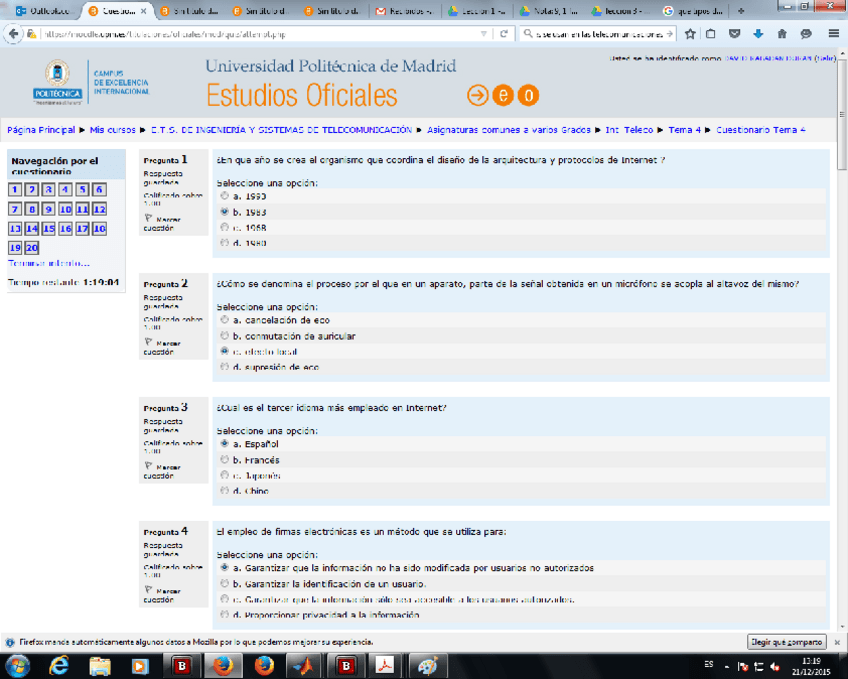This screenshot has width=848, height=679.
Task: Open the Firefox hamburger menu
Action: pyautogui.click(x=833, y=34)
